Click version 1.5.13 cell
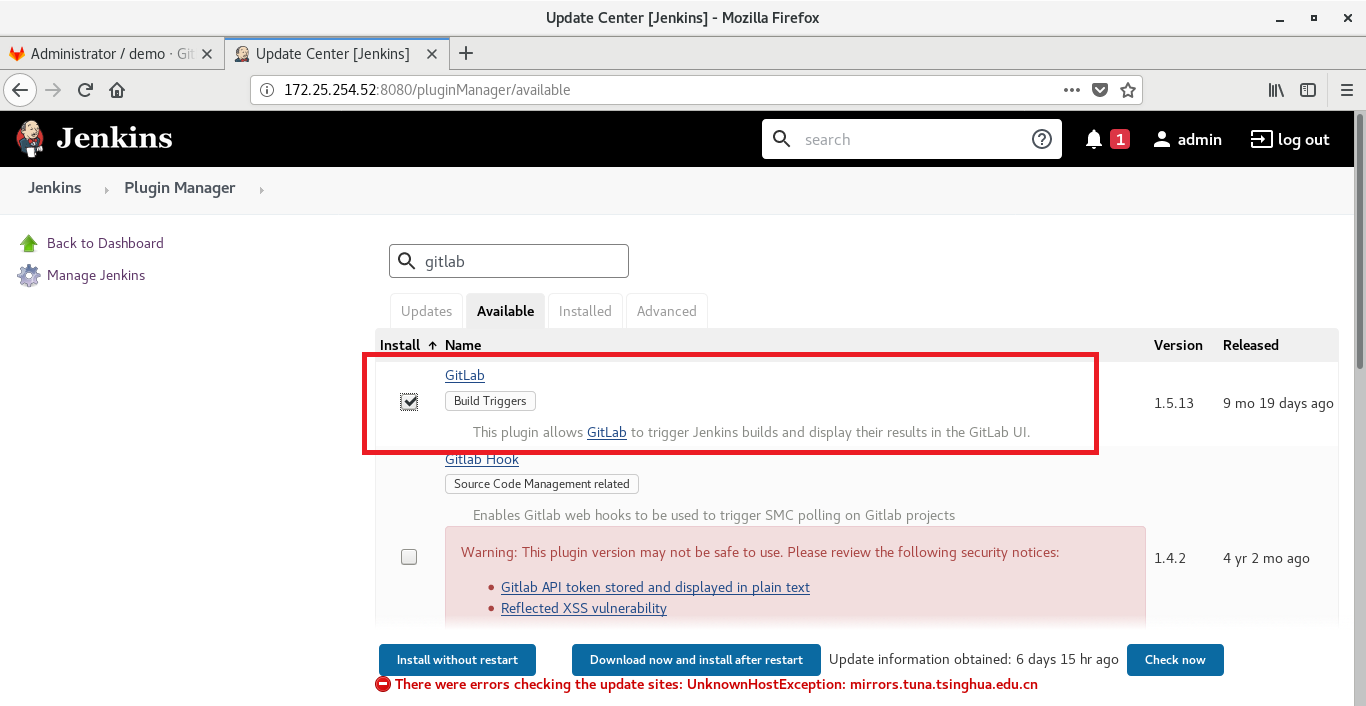Screen dimensions: 1366x706 point(1174,403)
